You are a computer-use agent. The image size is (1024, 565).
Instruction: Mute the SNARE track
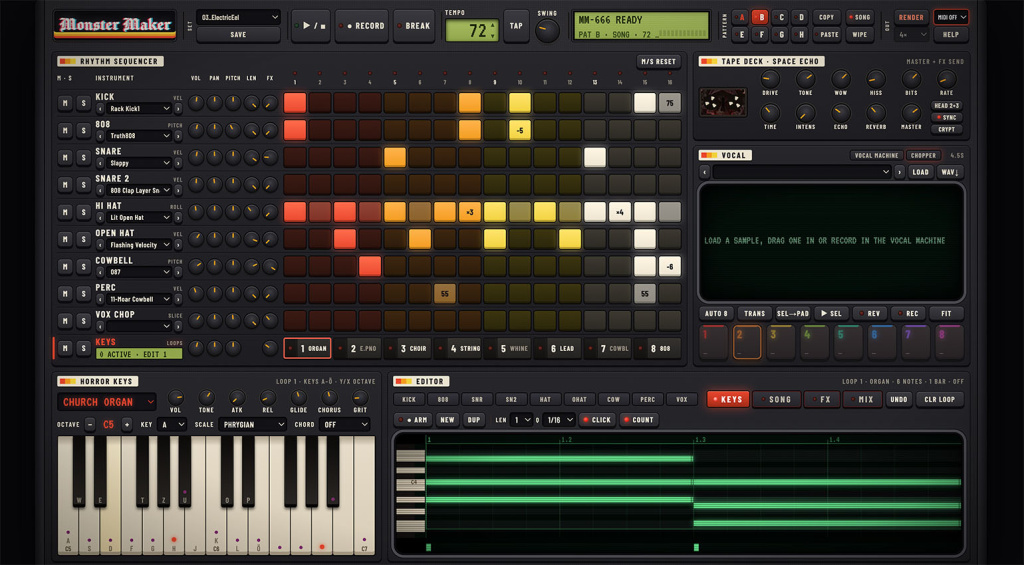[x=65, y=157]
